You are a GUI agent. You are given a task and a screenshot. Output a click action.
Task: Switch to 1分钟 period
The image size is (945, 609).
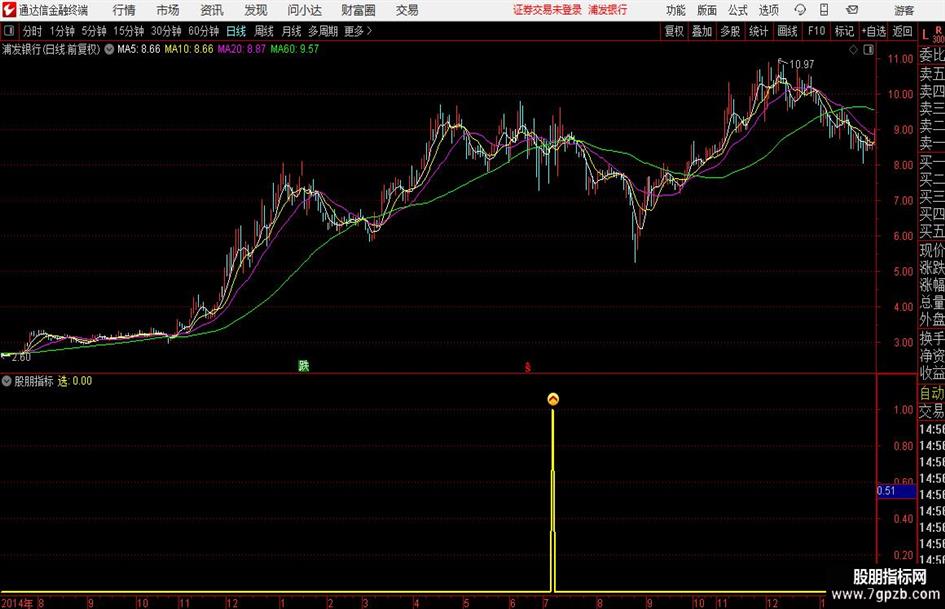62,31
